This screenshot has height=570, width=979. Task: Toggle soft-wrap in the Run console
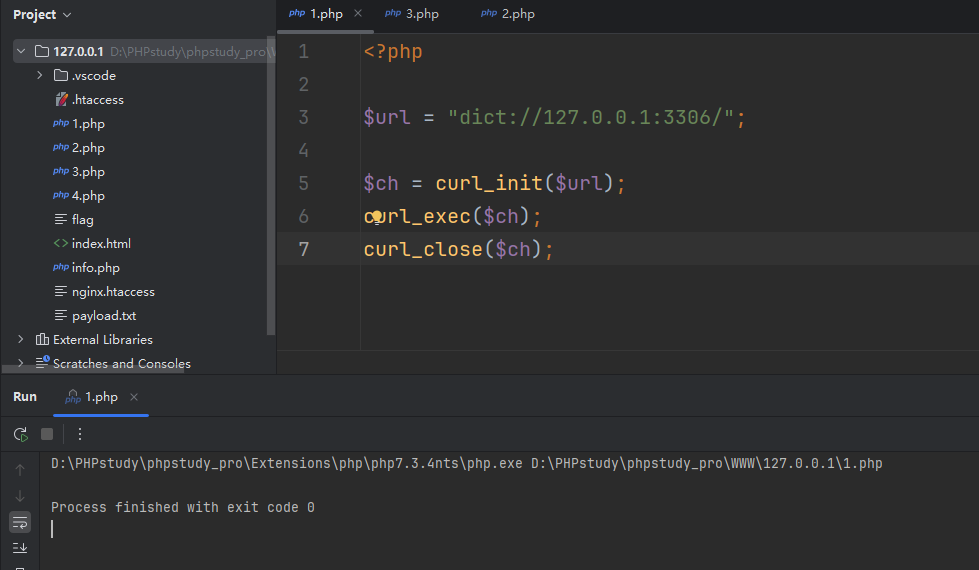(x=20, y=522)
